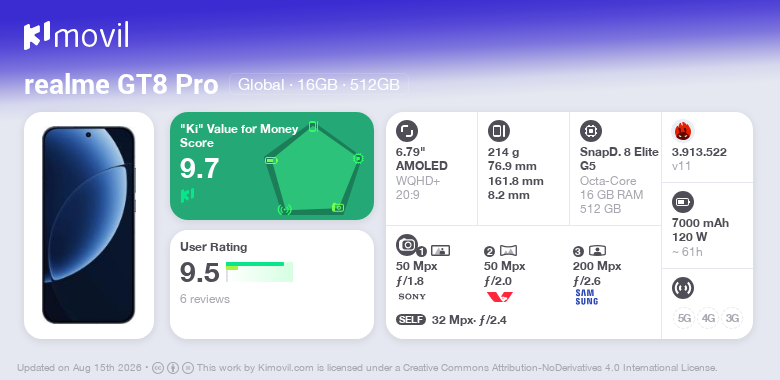780x380 pixels.
Task: Click the realme GT8 Pro phone image
Action: pos(89,225)
